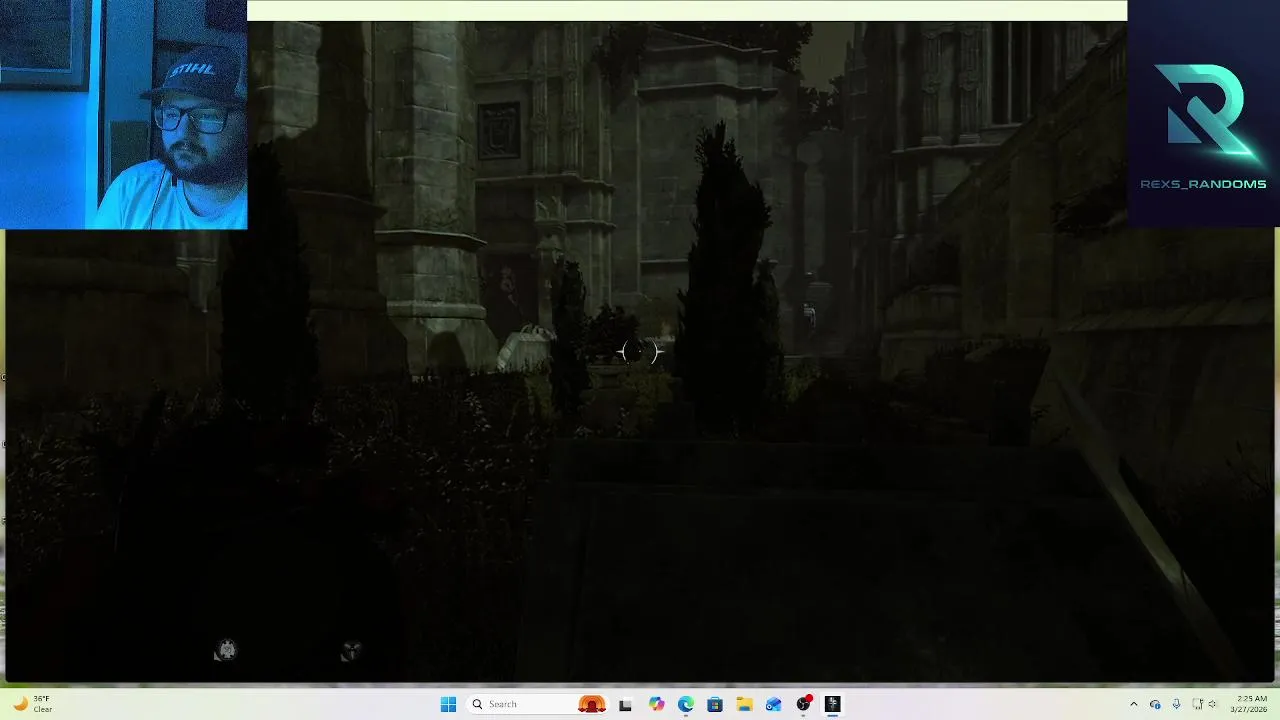Open network quick settings icon
Screen dimensions: 1280x720
click(x=1197, y=704)
